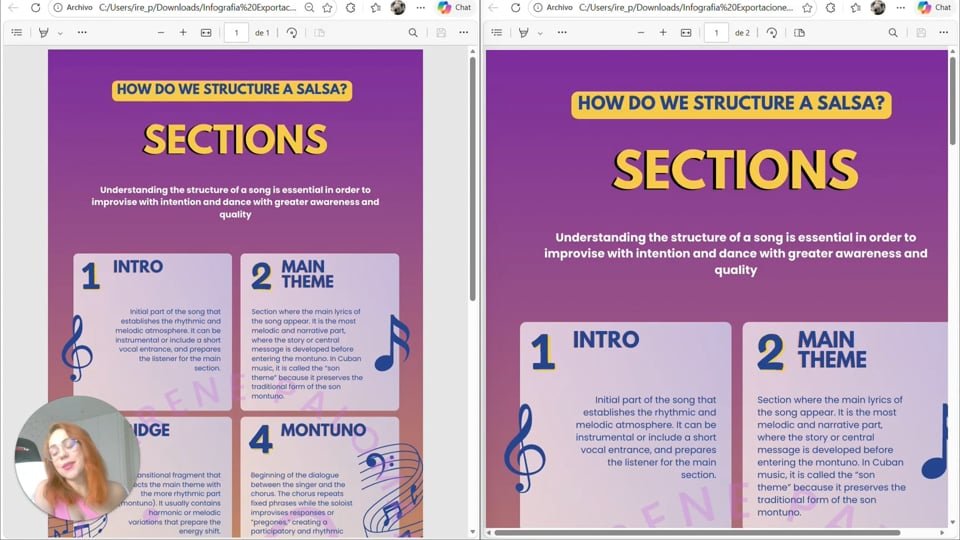Image resolution: width=960 pixels, height=540 pixels.
Task: Search within the right PDF document
Action: click(x=893, y=32)
